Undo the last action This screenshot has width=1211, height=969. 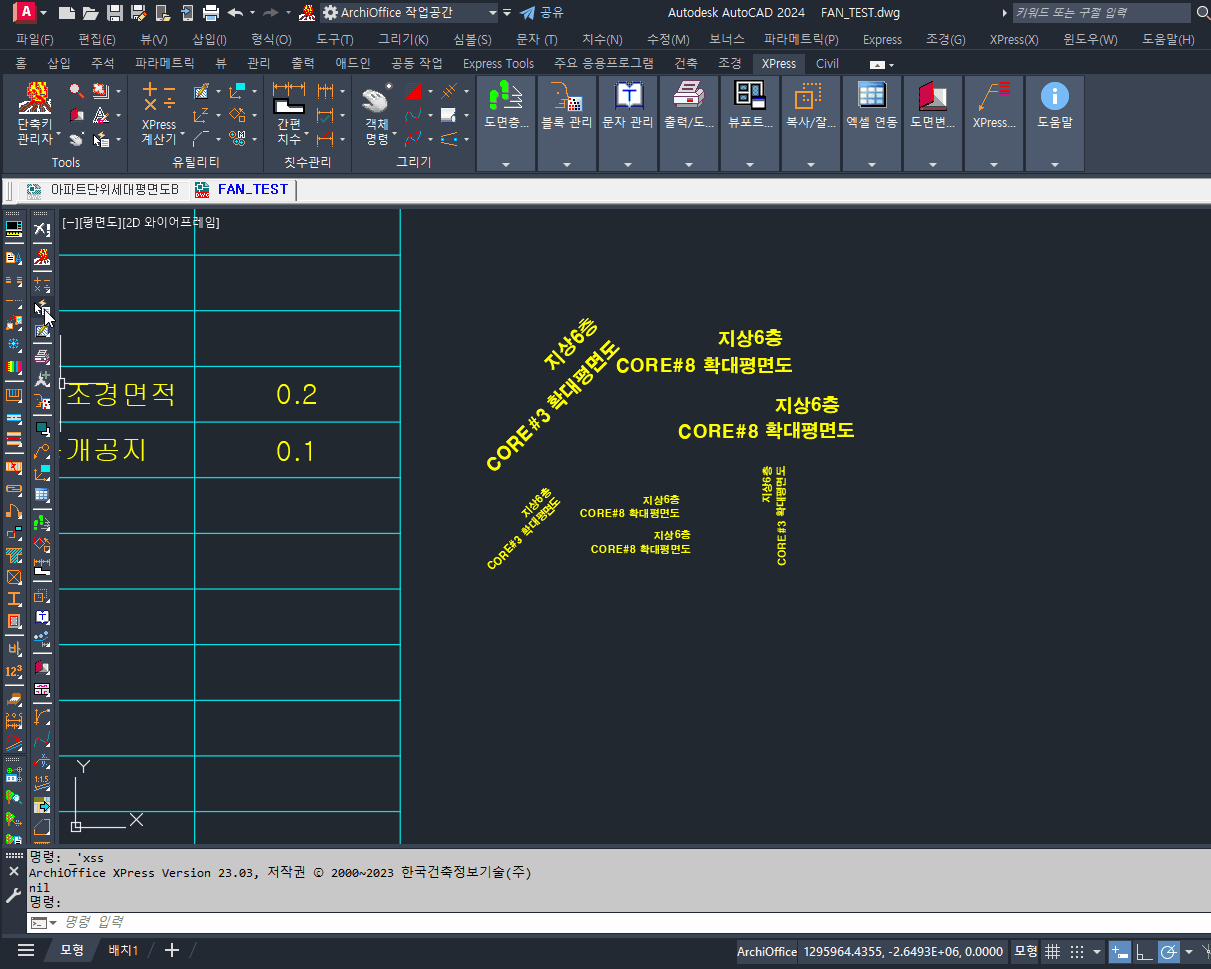(235, 13)
